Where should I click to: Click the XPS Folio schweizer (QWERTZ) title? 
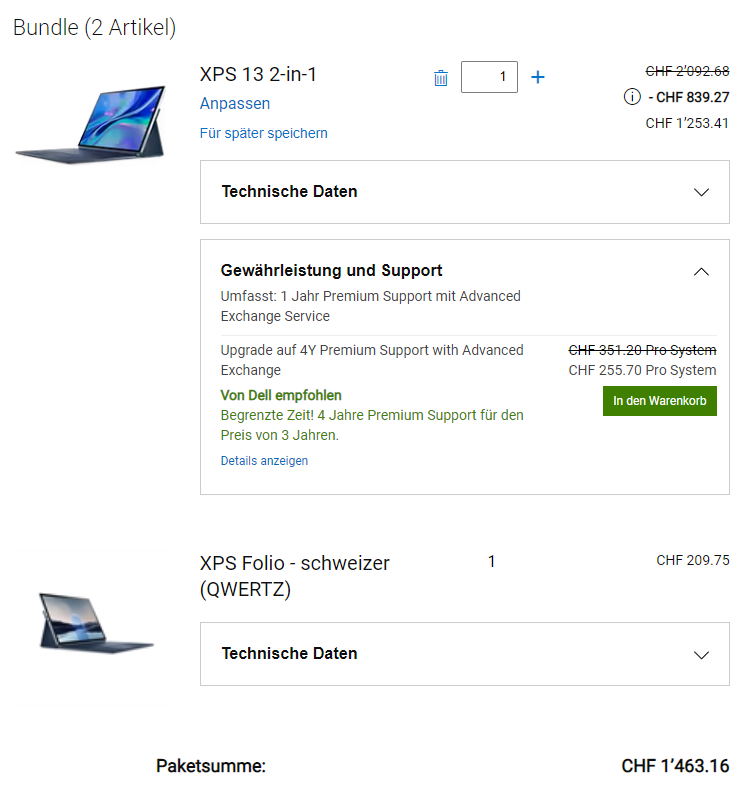click(x=295, y=576)
